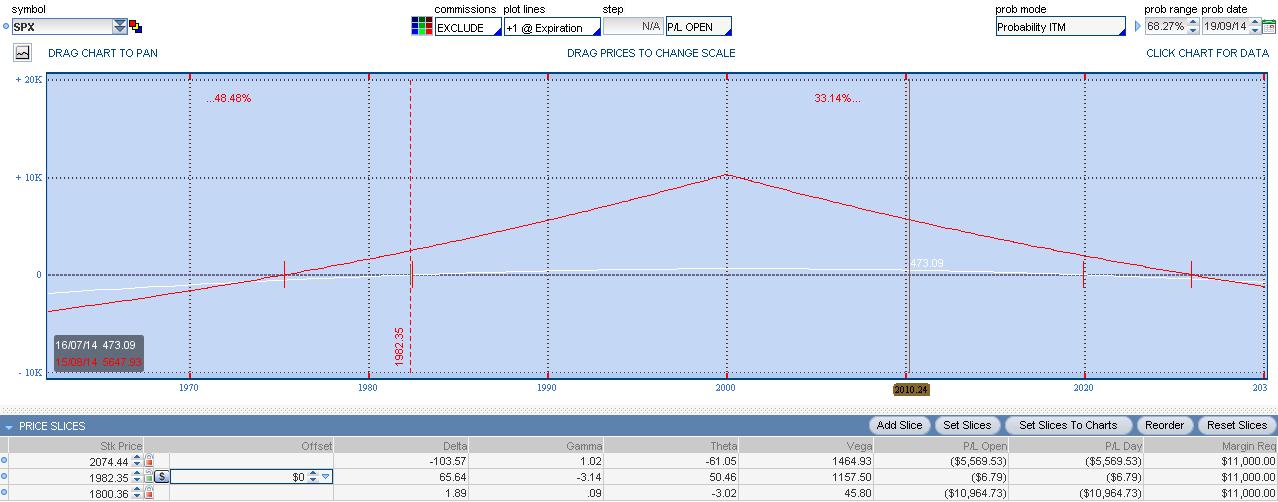Adjust the $0 offset stepper arrows
The height and width of the screenshot is (502, 1278).
(312, 477)
